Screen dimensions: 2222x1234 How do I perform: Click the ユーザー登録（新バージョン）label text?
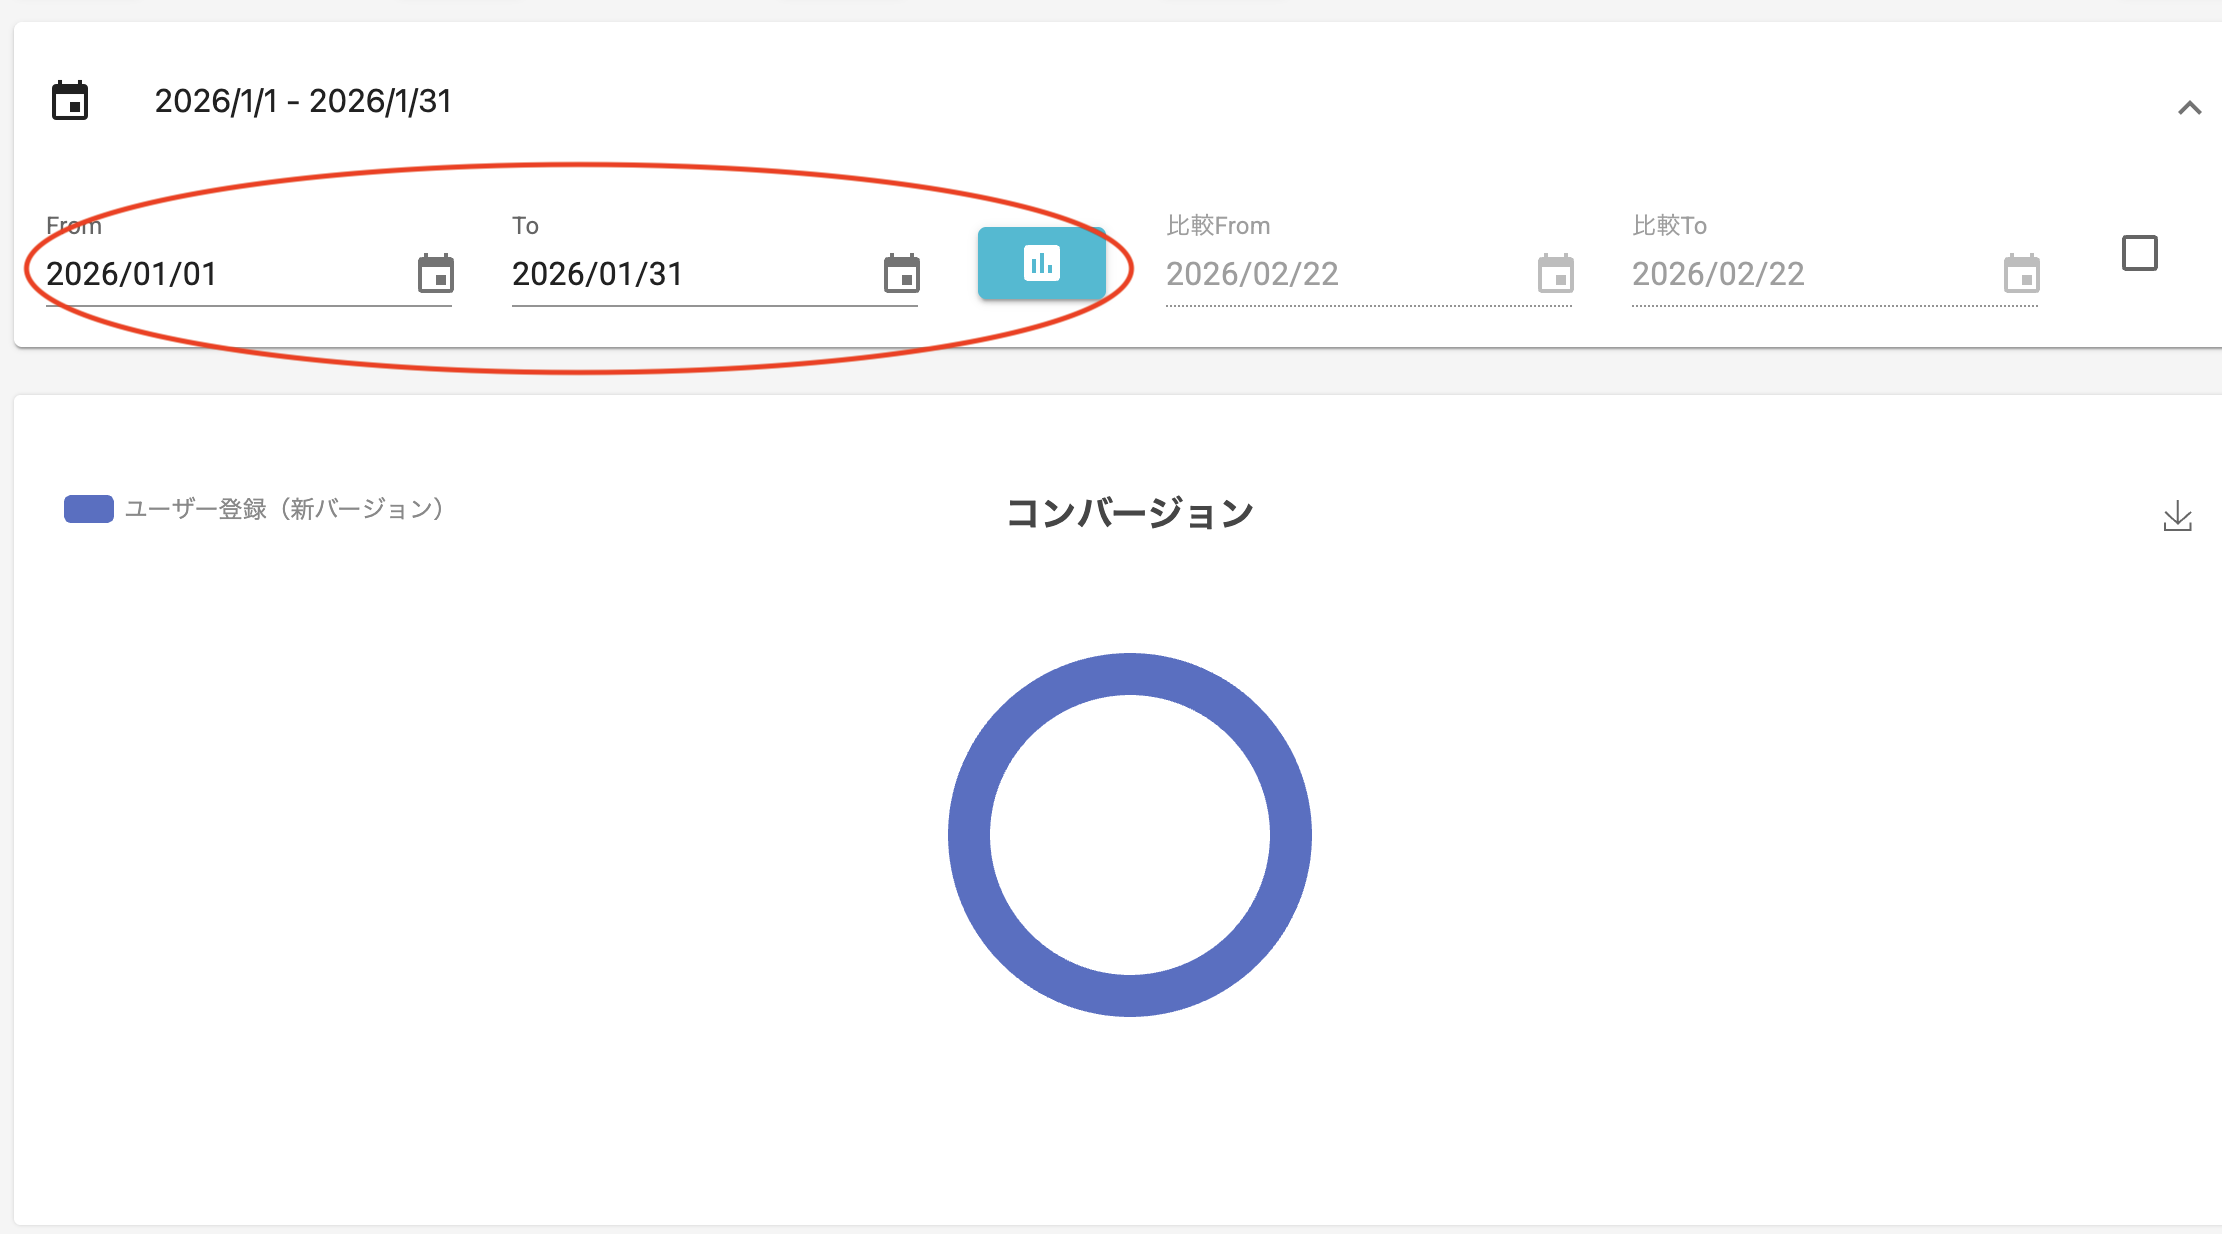283,510
